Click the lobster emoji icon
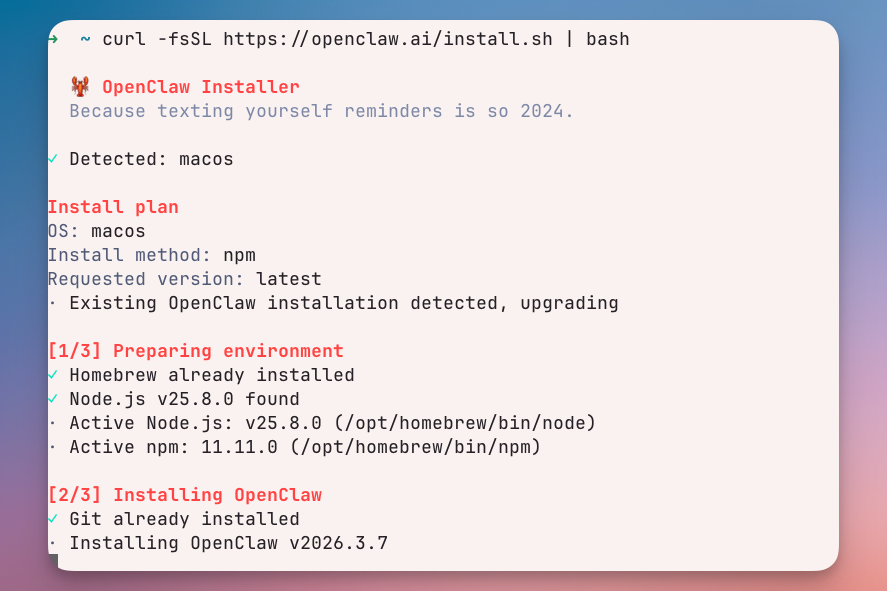The image size is (887, 591). (80, 87)
